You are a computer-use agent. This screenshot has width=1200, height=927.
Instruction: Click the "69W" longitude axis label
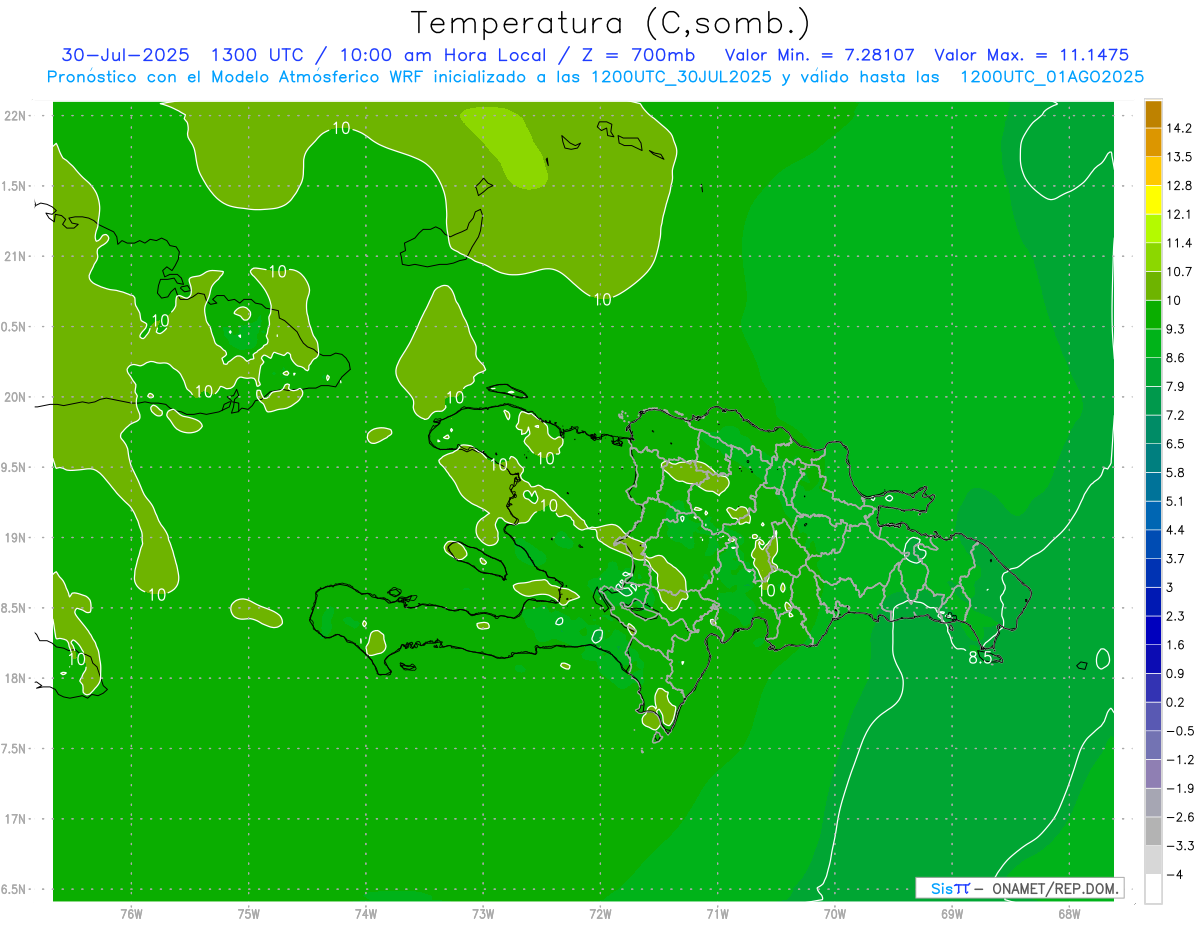click(951, 914)
